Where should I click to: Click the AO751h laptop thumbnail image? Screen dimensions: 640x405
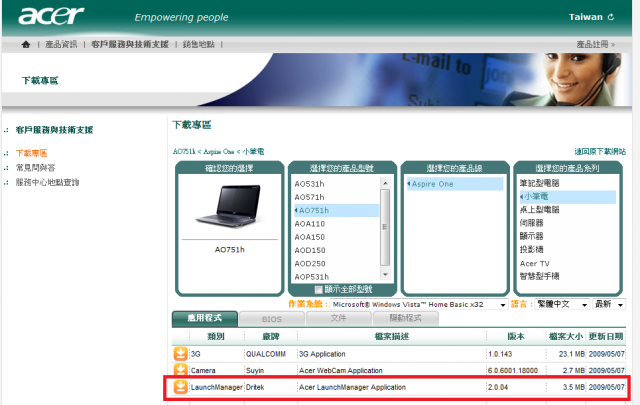click(x=229, y=206)
